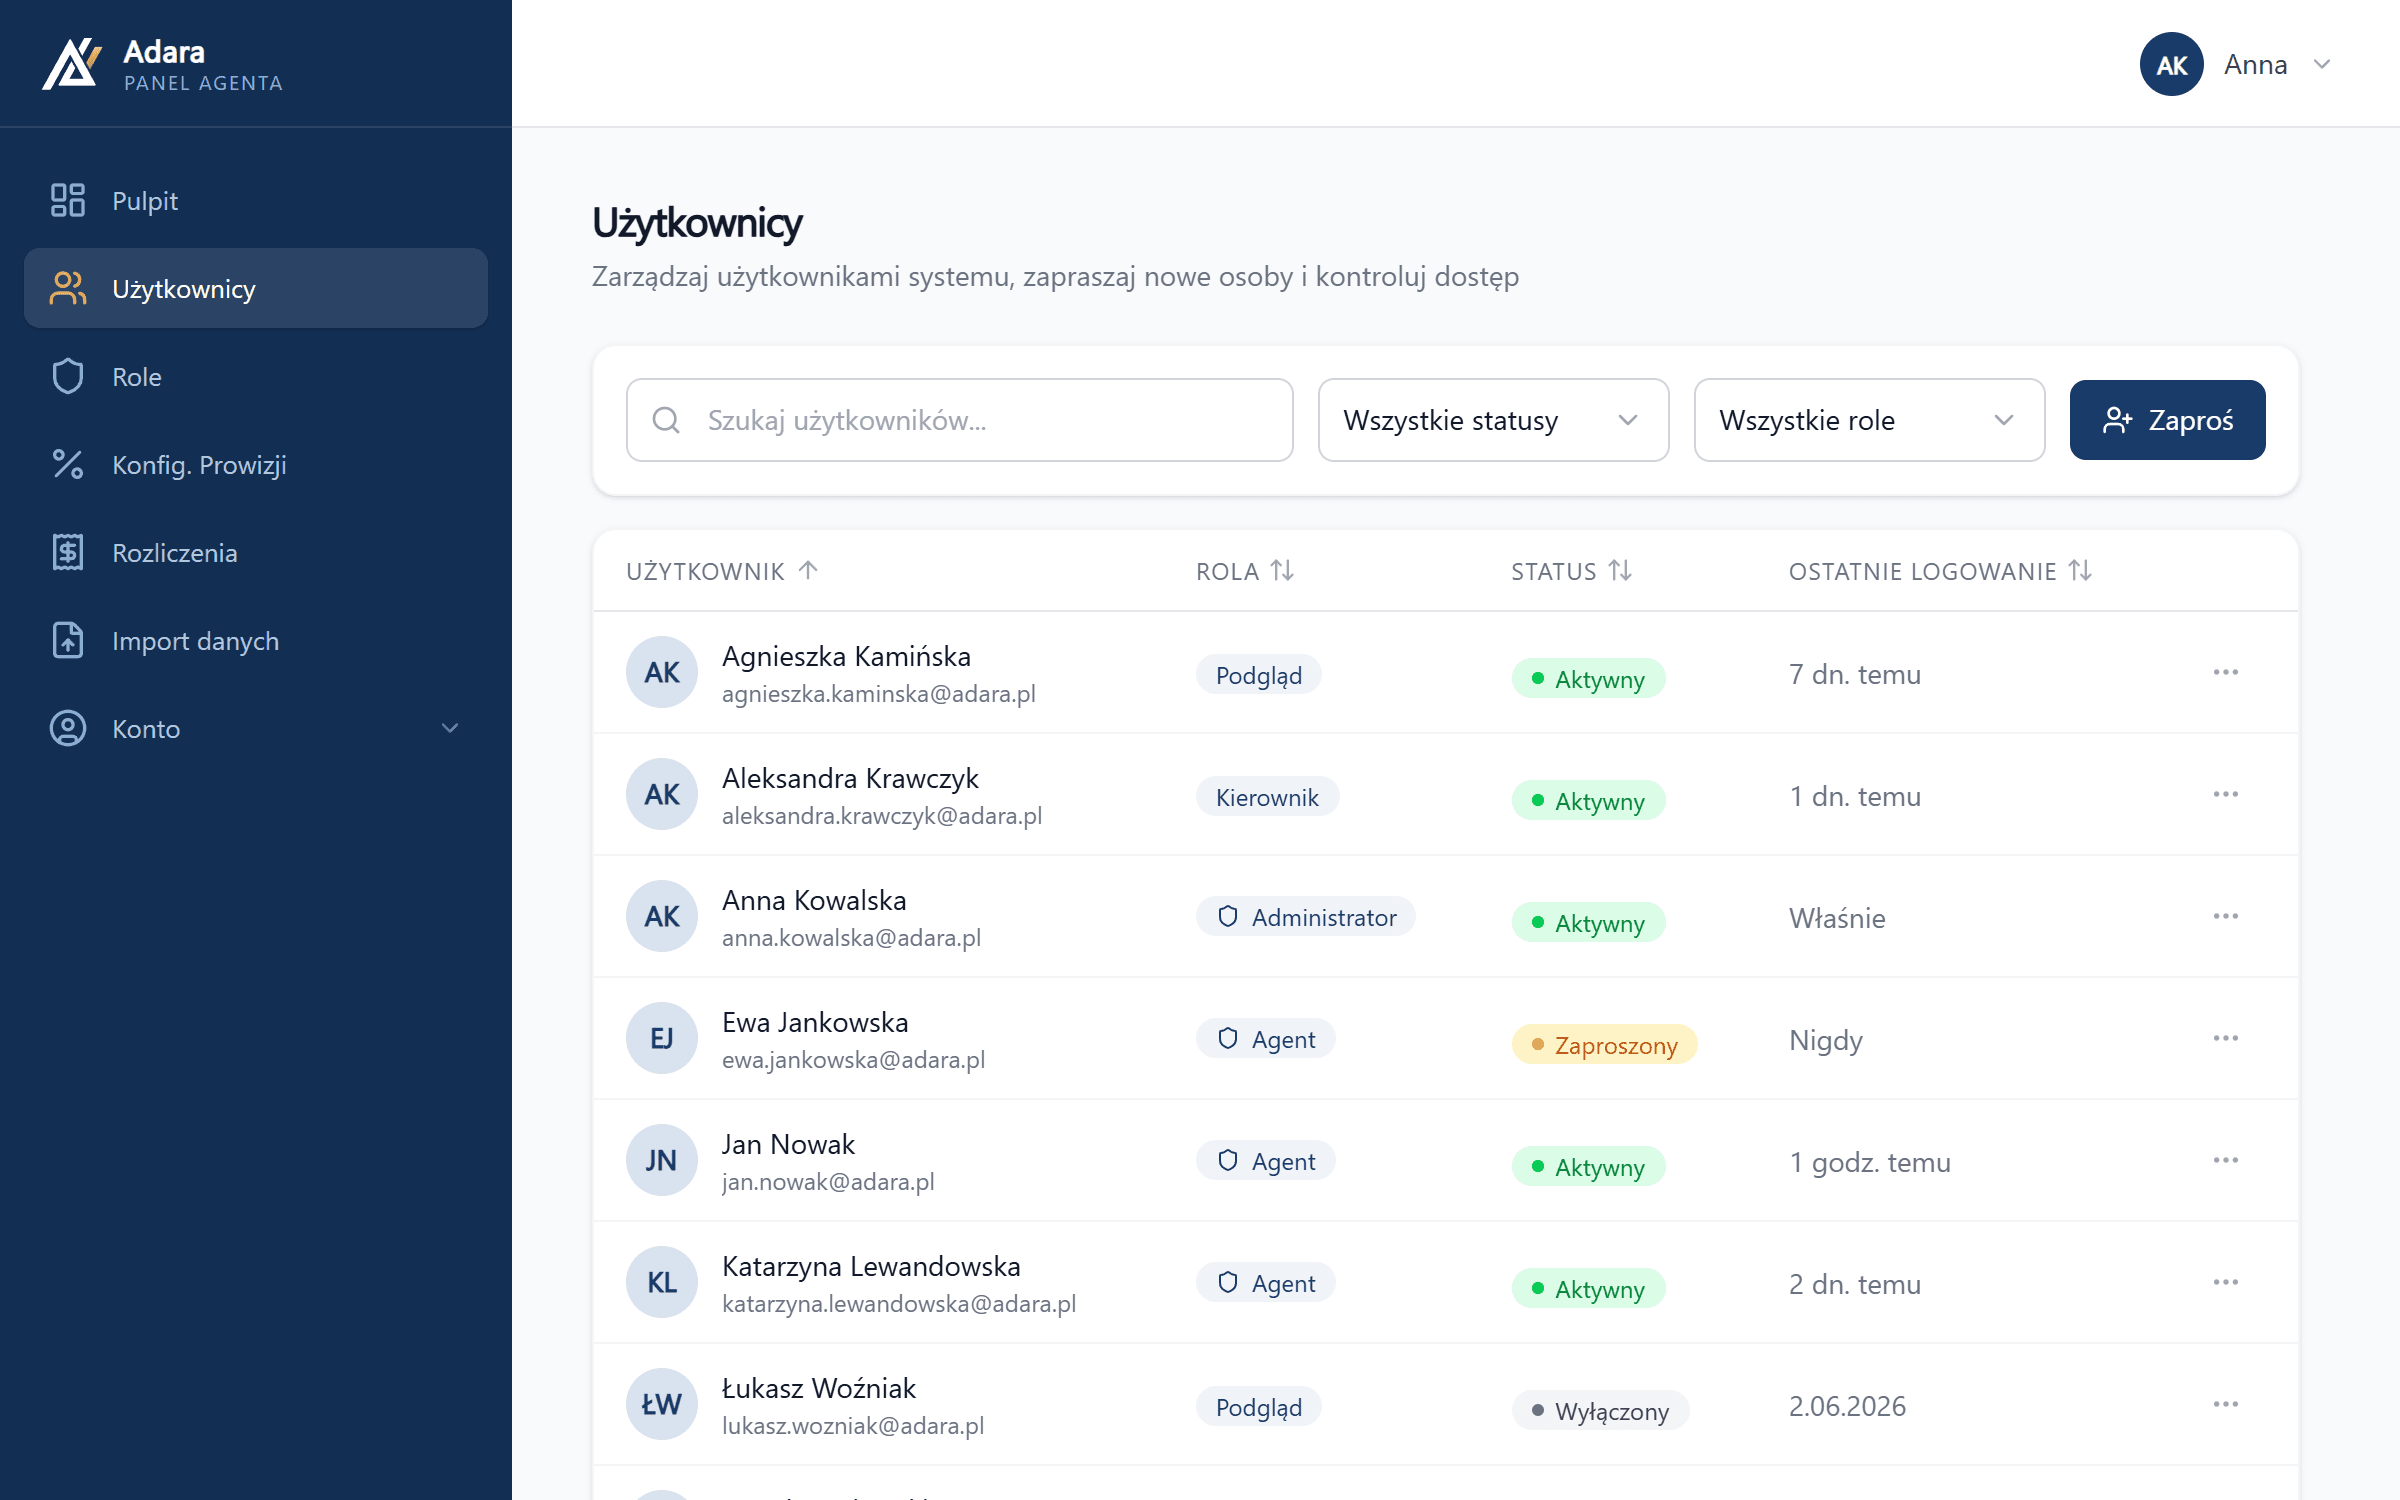Screen dimensions: 2400x1500
Task: Click the Konto user-circle icon
Action: click(x=68, y=728)
